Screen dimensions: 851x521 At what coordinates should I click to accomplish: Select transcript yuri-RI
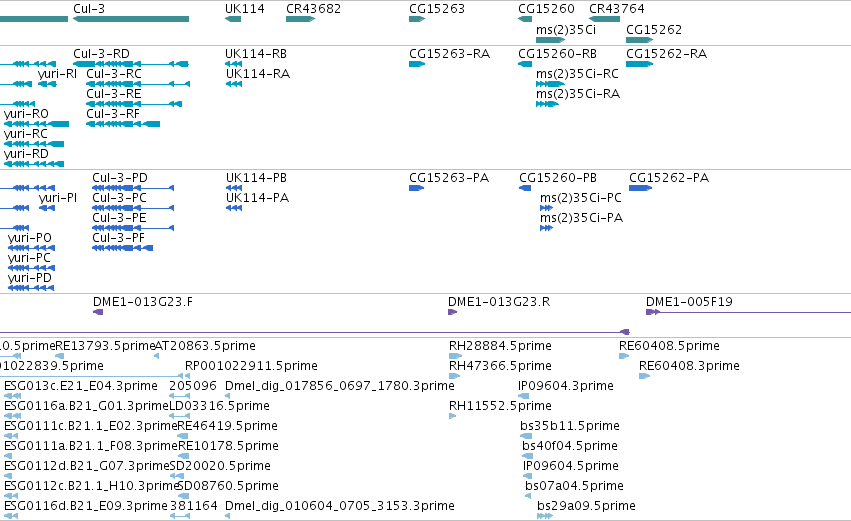click(58, 74)
